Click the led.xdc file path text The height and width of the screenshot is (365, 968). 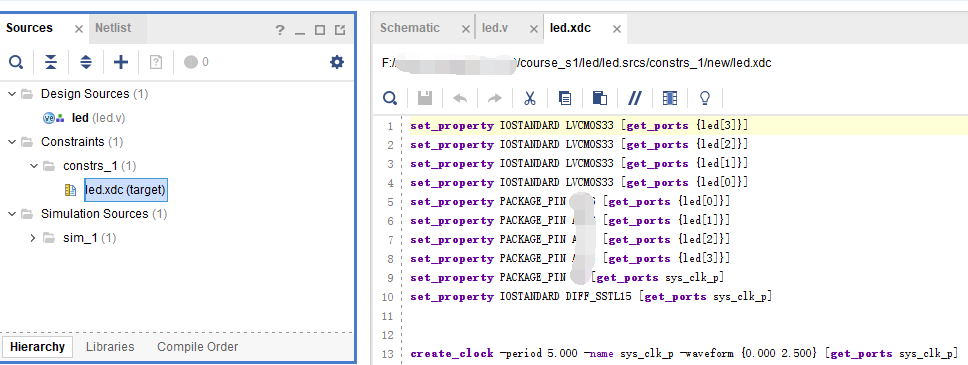(x=577, y=64)
